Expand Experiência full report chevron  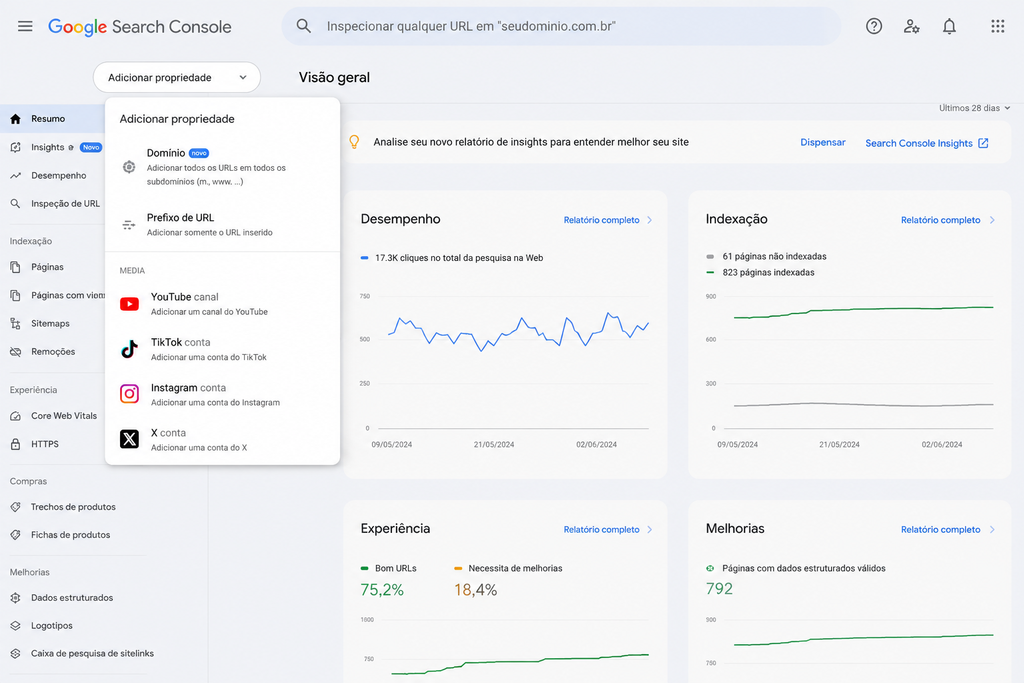[x=649, y=530]
